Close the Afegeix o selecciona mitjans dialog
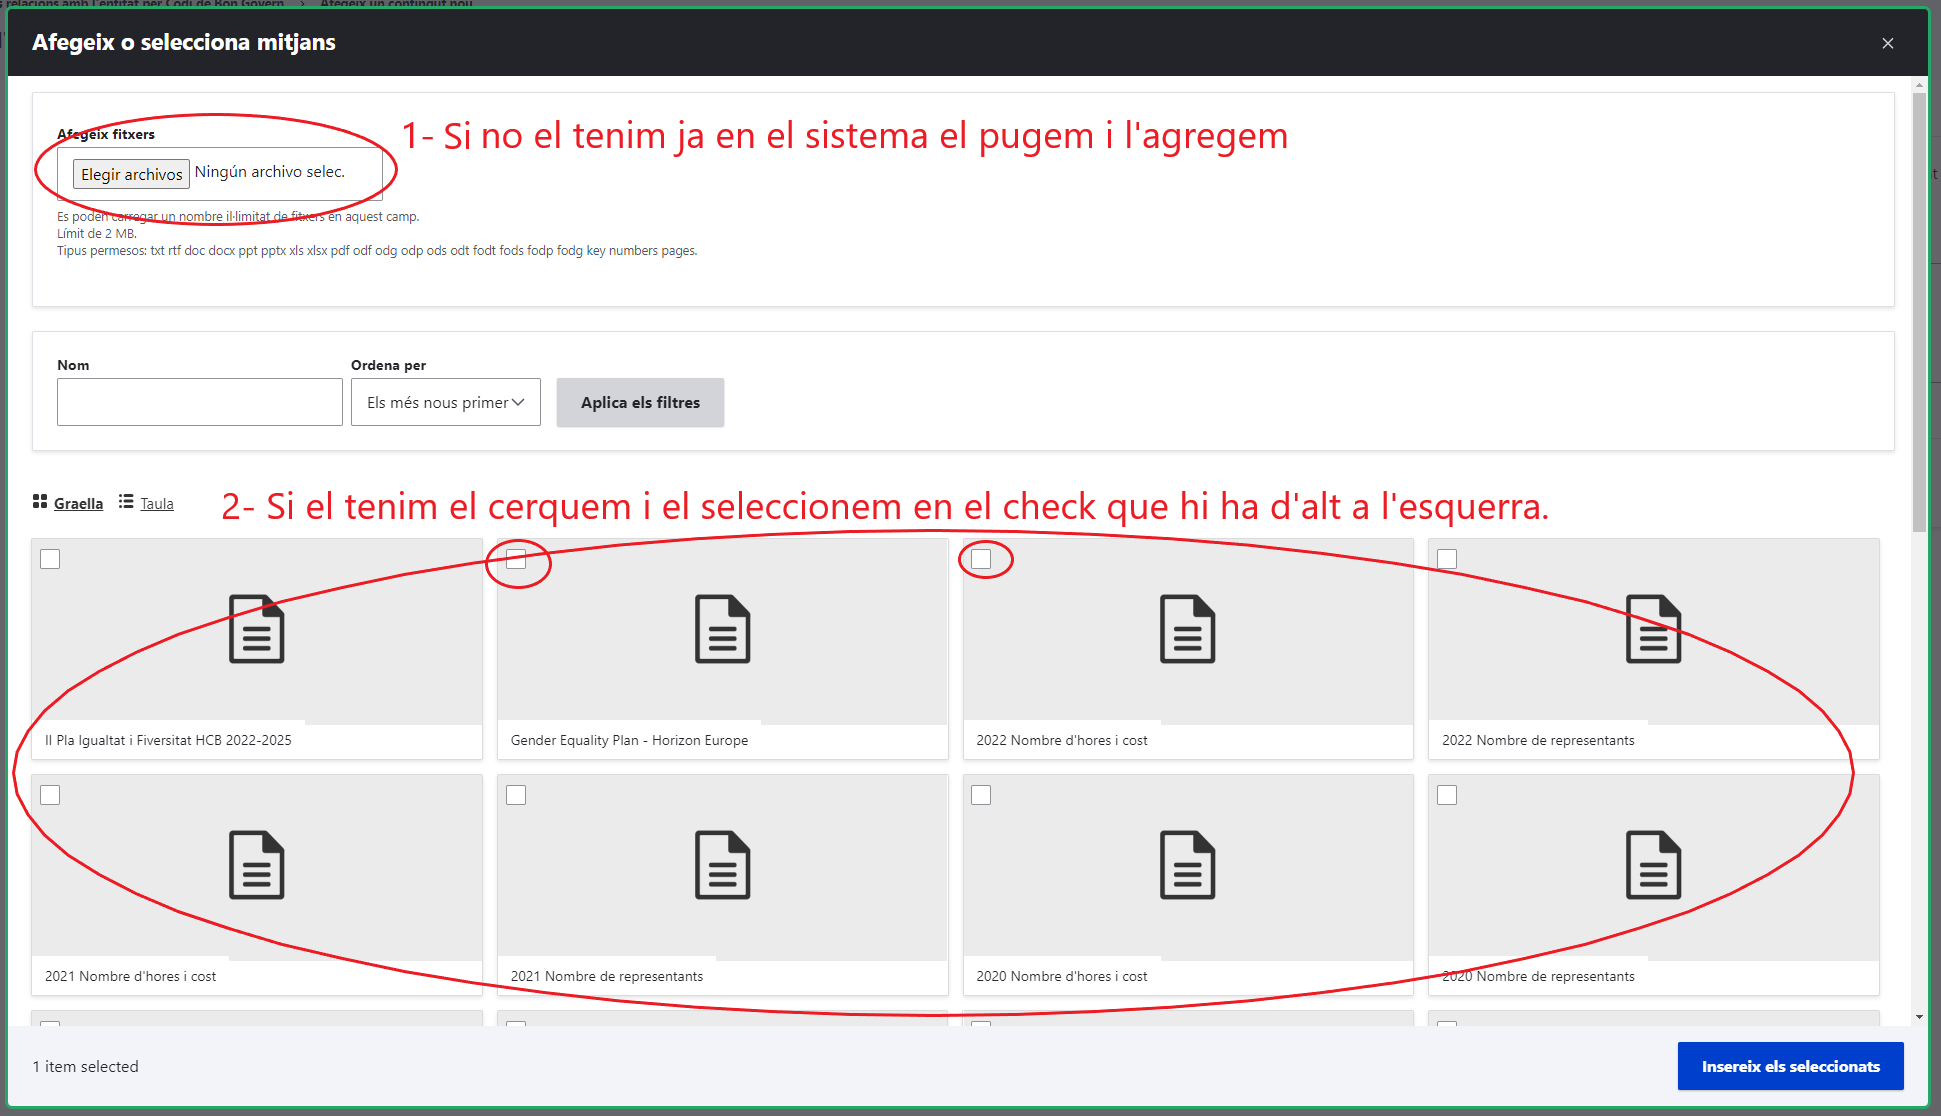Image resolution: width=1941 pixels, height=1116 pixels. [1888, 43]
